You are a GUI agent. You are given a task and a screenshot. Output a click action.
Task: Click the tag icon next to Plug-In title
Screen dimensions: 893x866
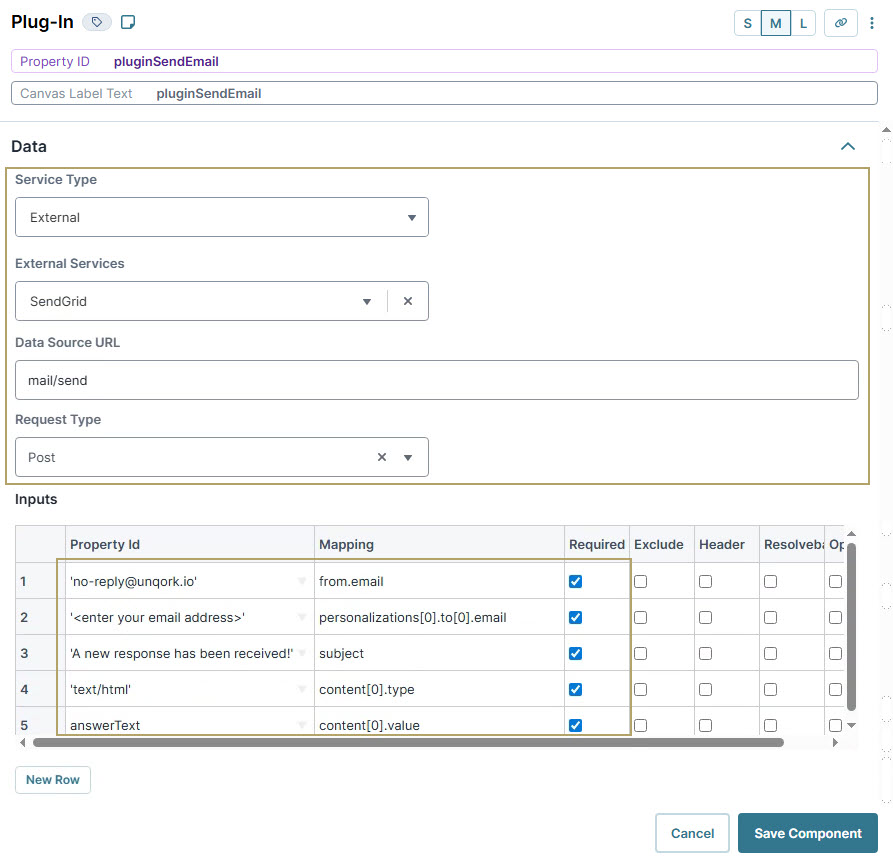click(x=96, y=21)
